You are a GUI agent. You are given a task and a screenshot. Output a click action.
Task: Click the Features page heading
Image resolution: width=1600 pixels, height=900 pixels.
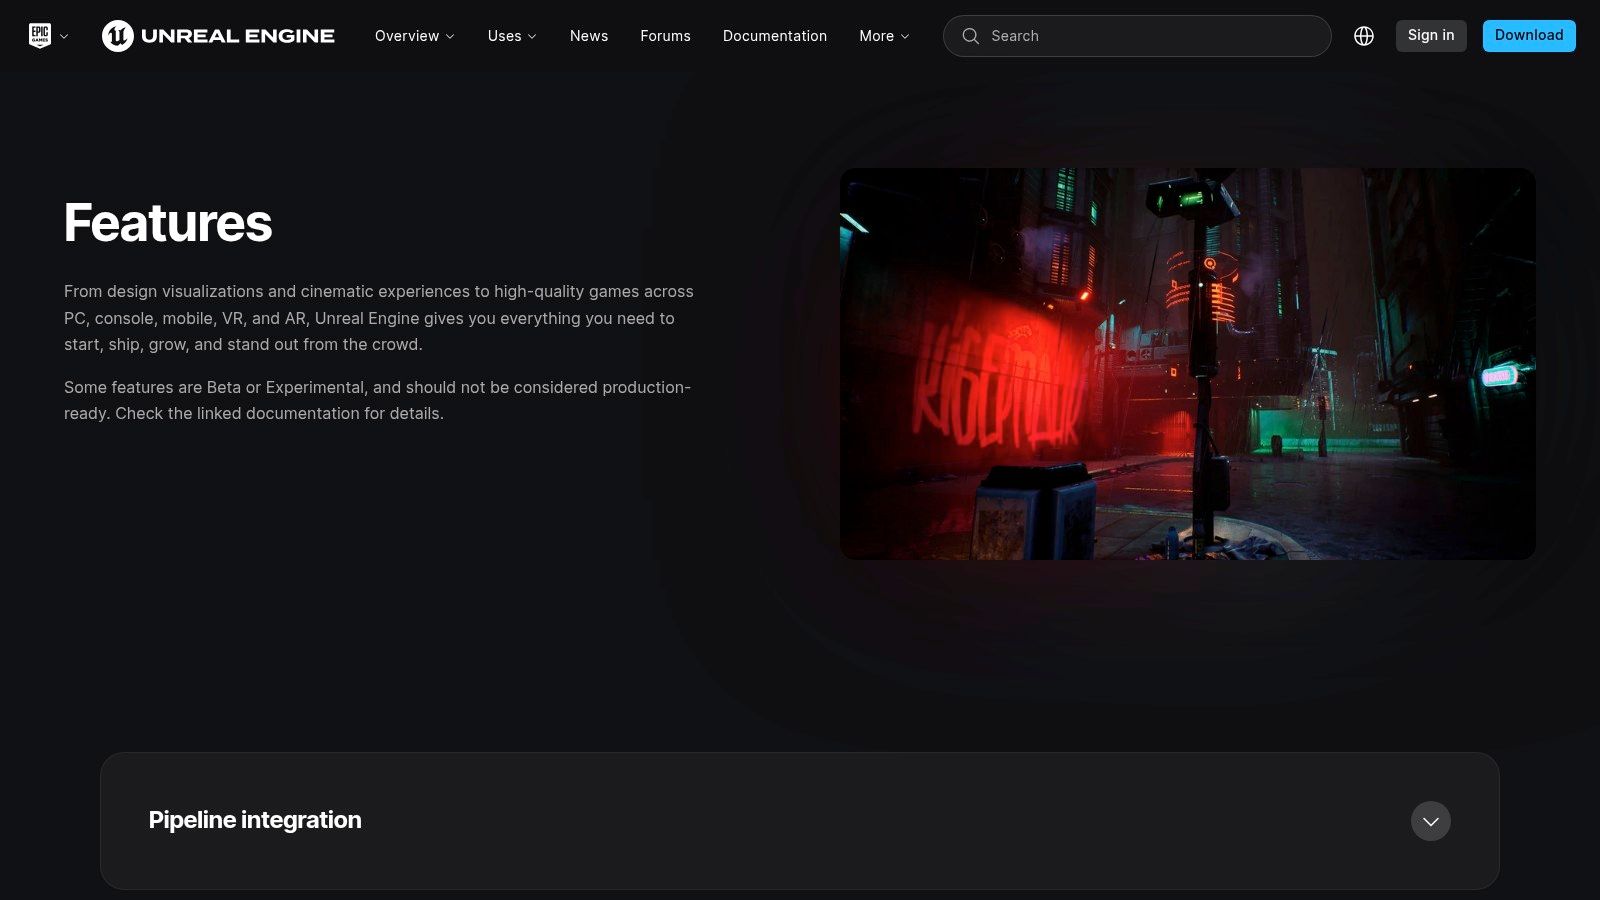(168, 222)
